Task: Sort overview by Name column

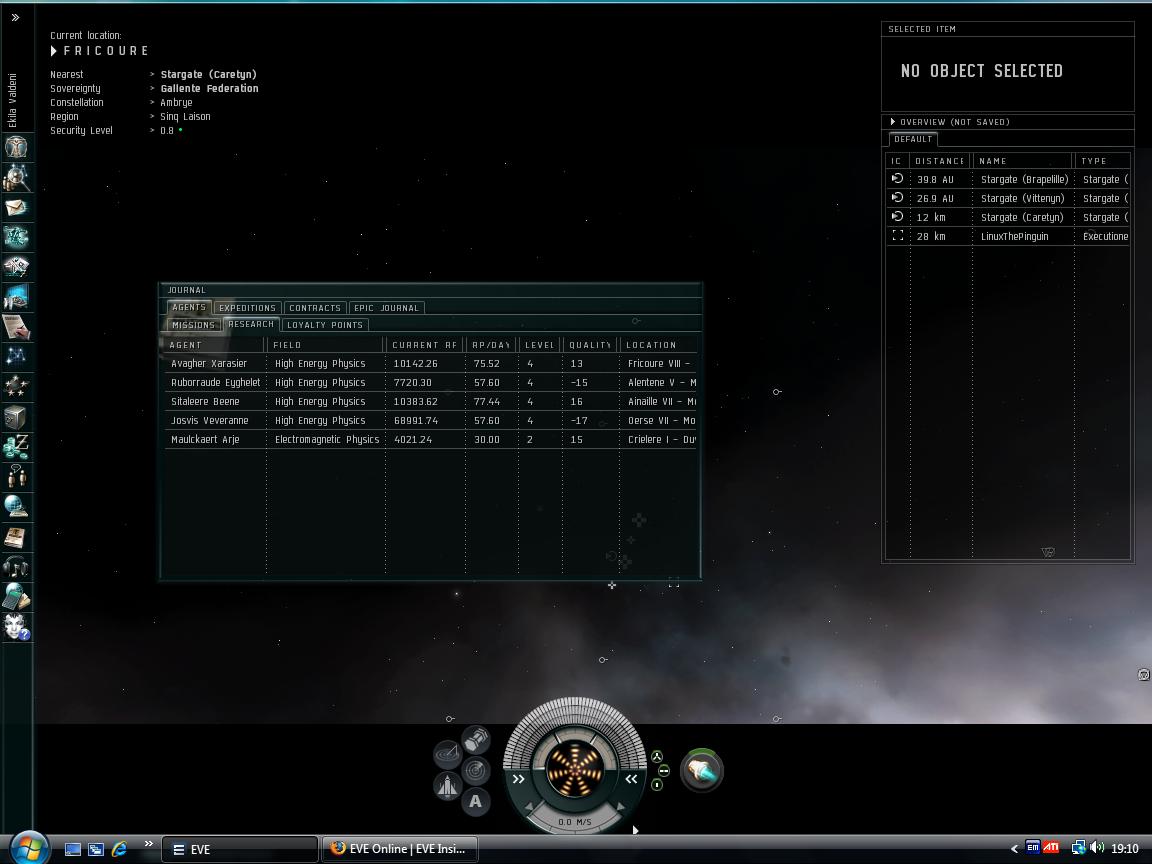Action: coord(1023,161)
